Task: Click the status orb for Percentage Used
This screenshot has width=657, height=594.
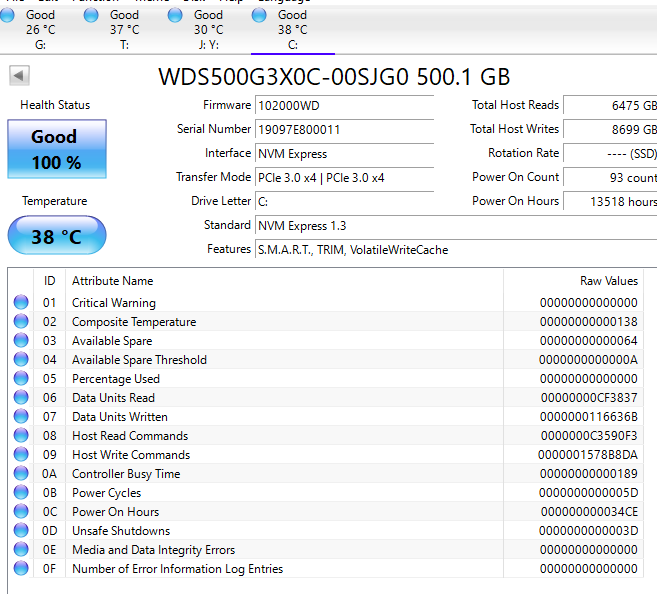Action: tap(21, 378)
